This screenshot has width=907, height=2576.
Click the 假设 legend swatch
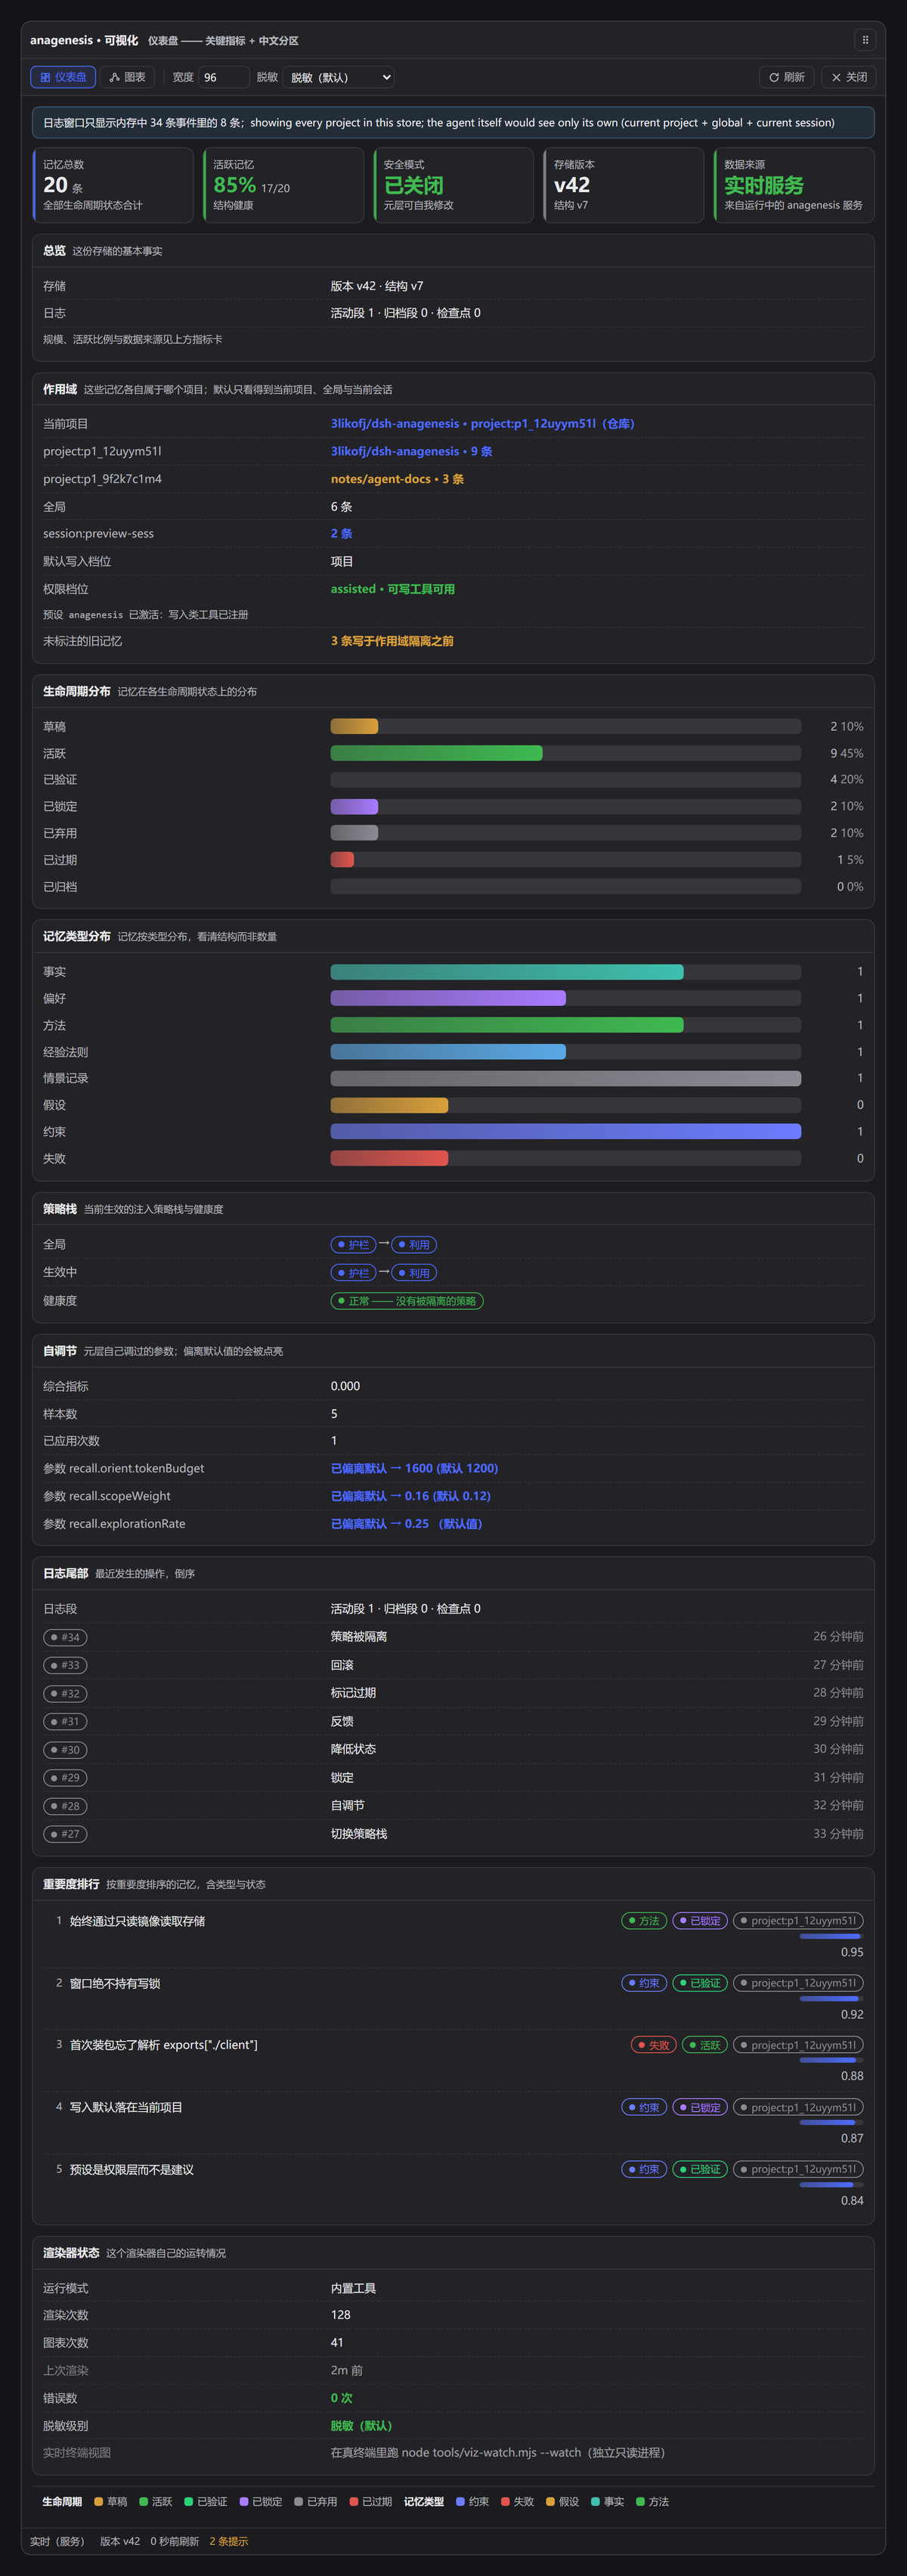[550, 2501]
